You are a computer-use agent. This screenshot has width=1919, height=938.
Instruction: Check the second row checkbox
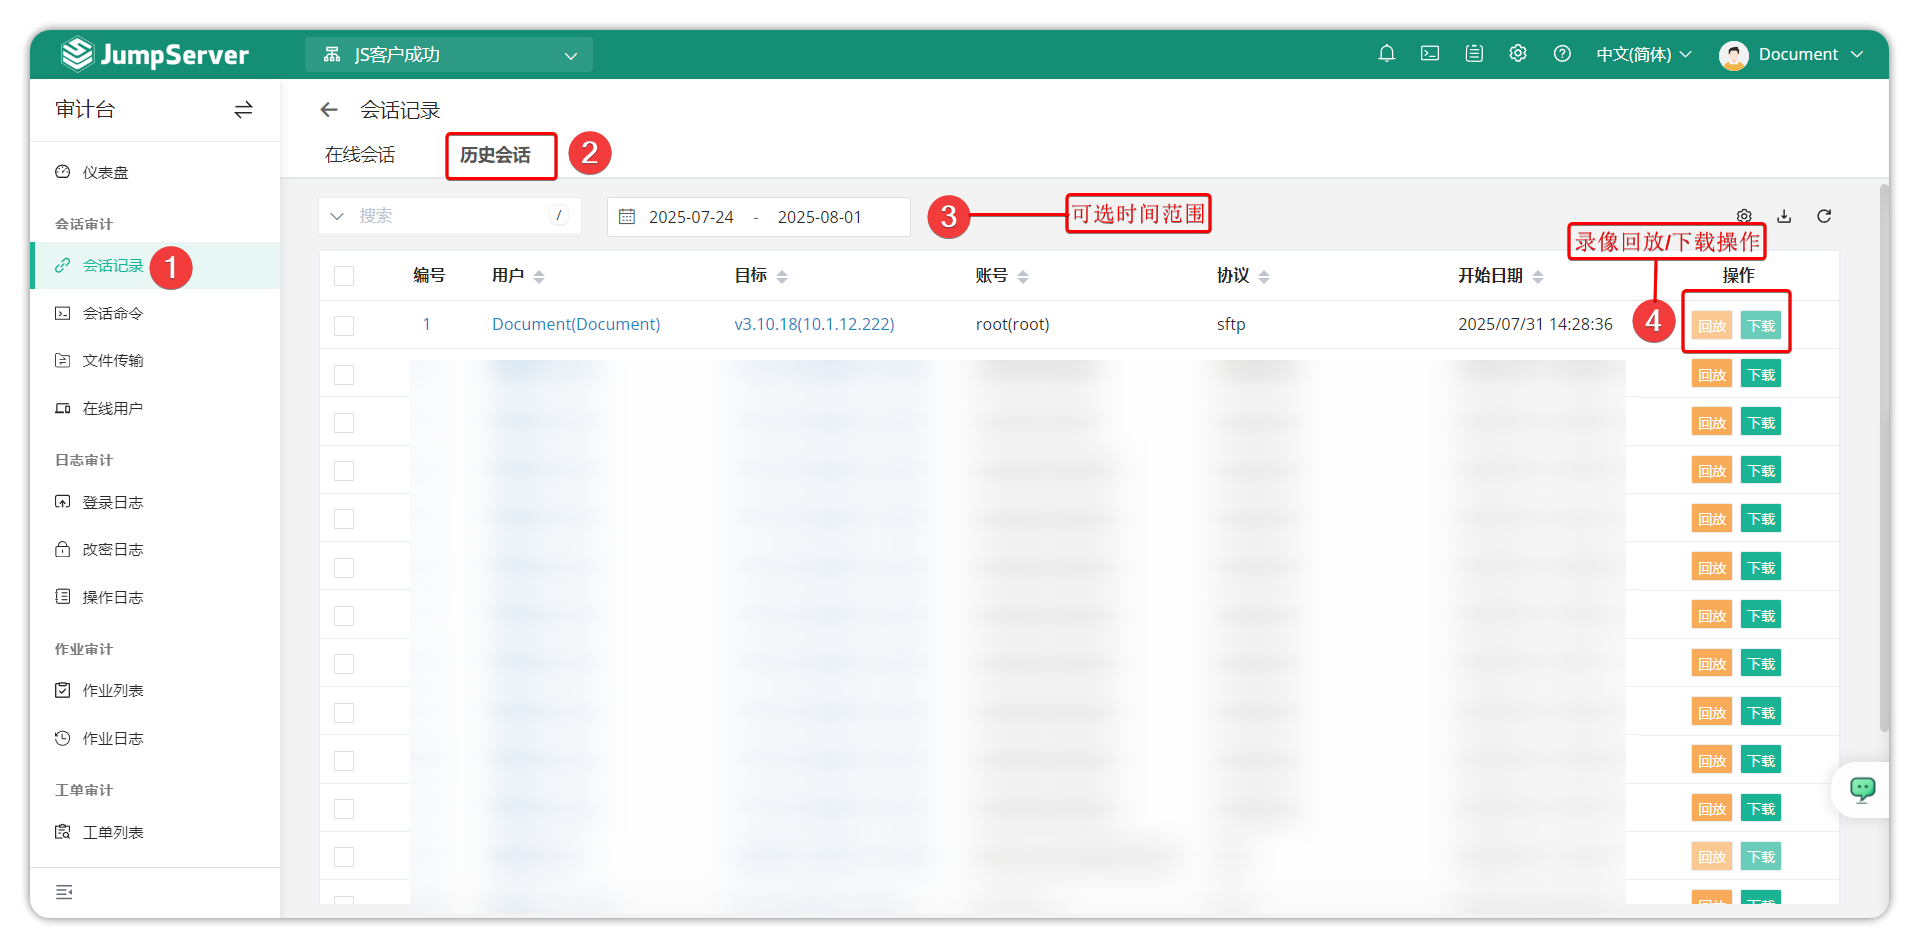click(x=344, y=375)
